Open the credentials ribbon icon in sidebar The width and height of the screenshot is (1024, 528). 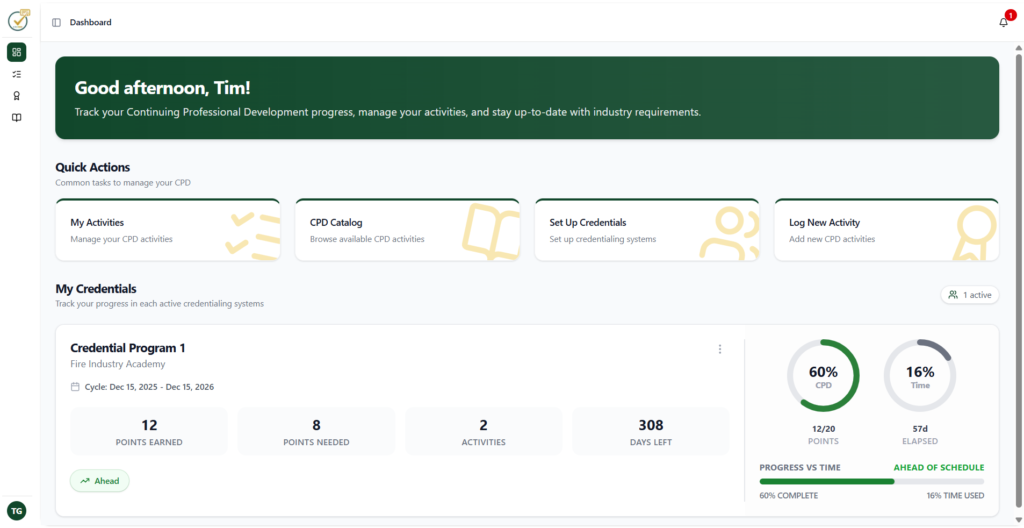(x=16, y=95)
